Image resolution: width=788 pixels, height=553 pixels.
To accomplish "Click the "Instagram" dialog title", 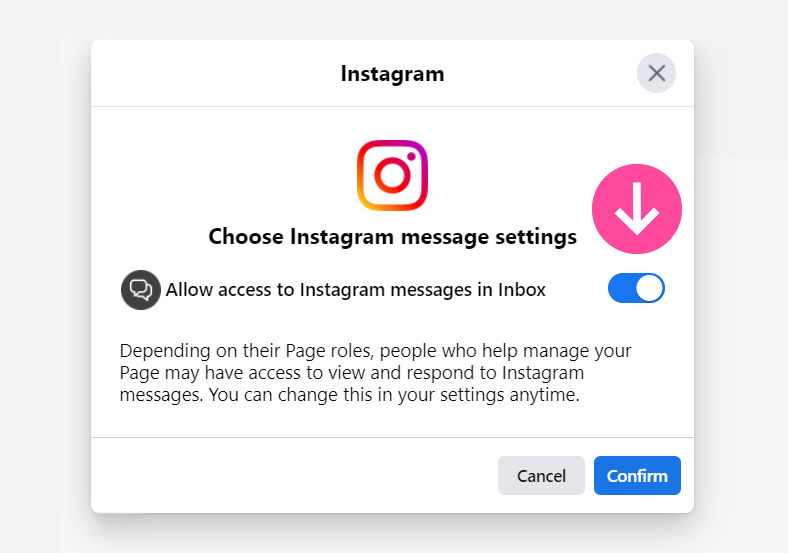I will [x=392, y=74].
